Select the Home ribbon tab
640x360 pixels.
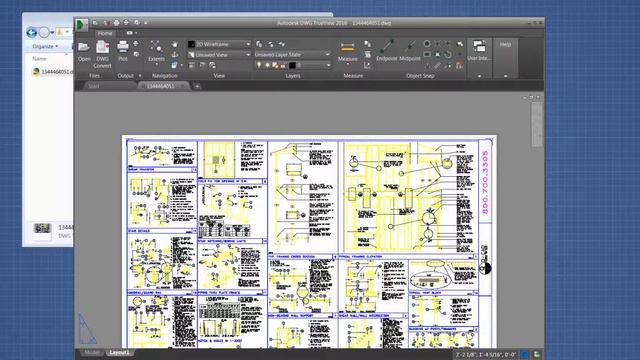[x=105, y=33]
